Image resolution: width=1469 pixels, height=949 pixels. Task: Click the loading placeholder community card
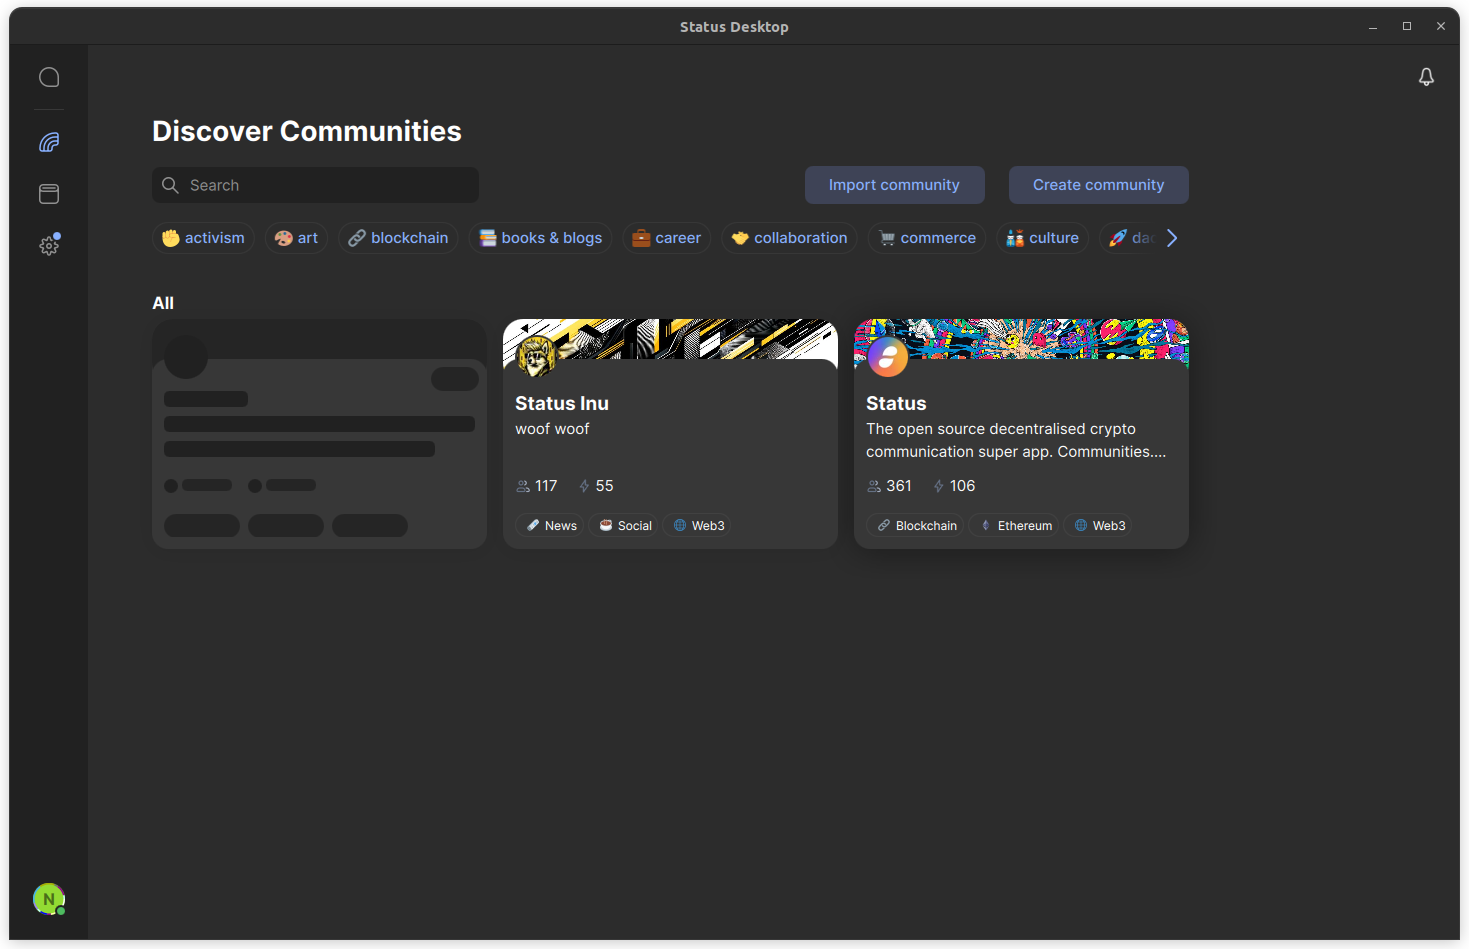tap(319, 434)
